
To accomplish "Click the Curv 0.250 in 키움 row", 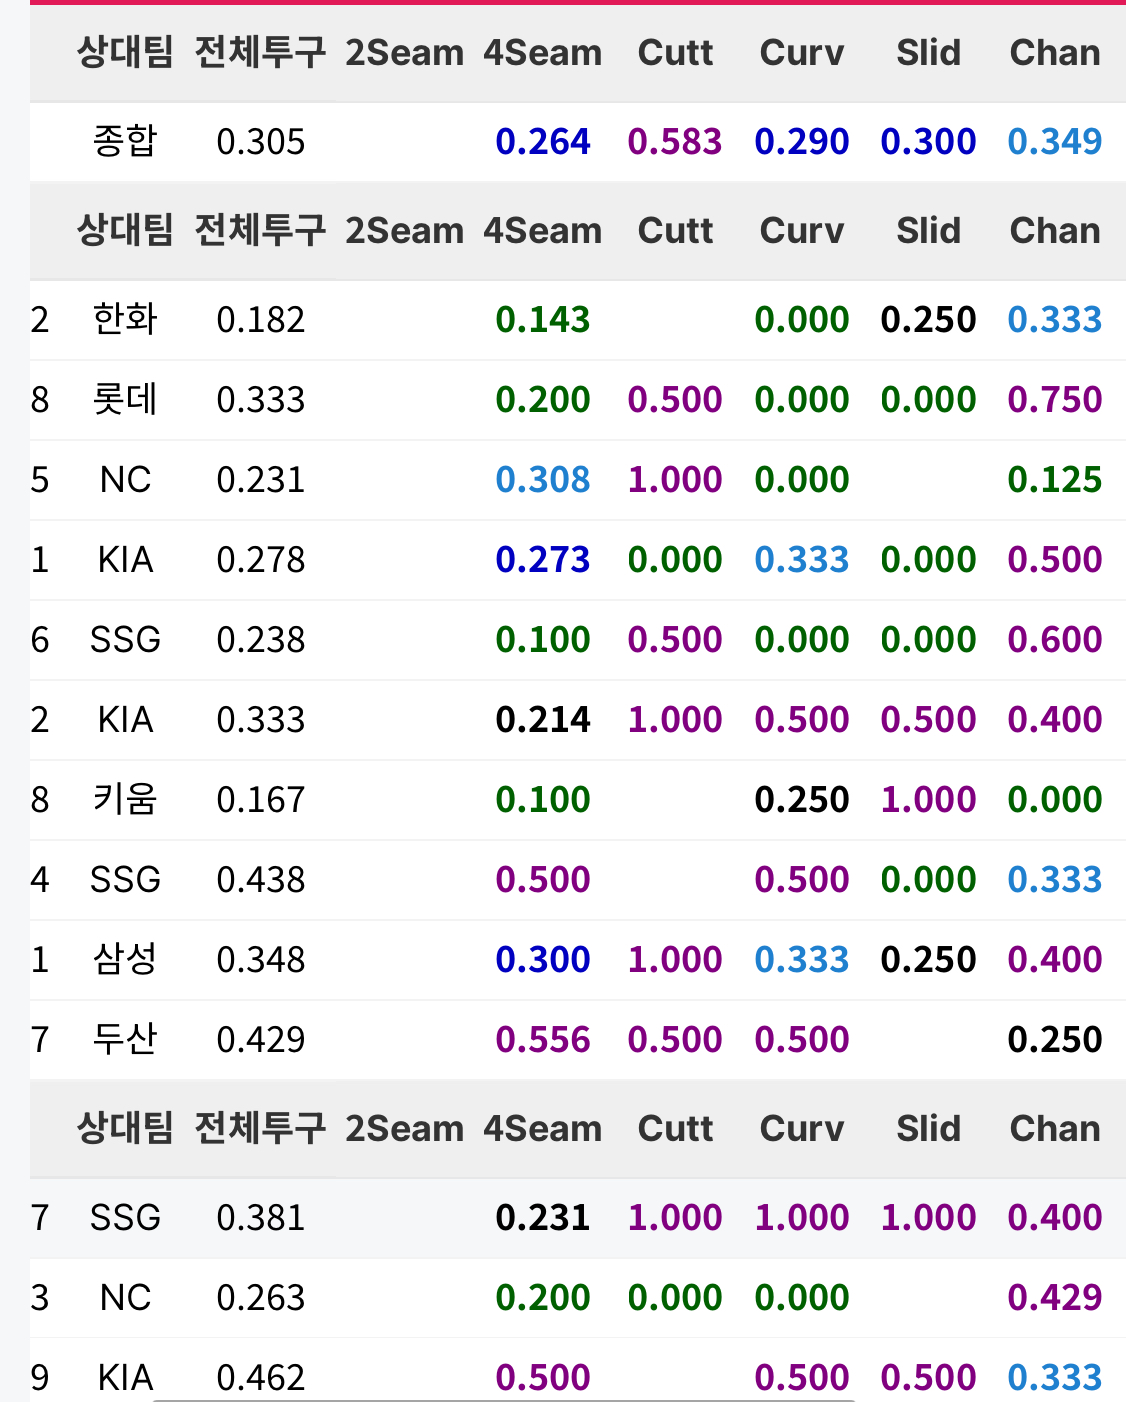I will (802, 800).
